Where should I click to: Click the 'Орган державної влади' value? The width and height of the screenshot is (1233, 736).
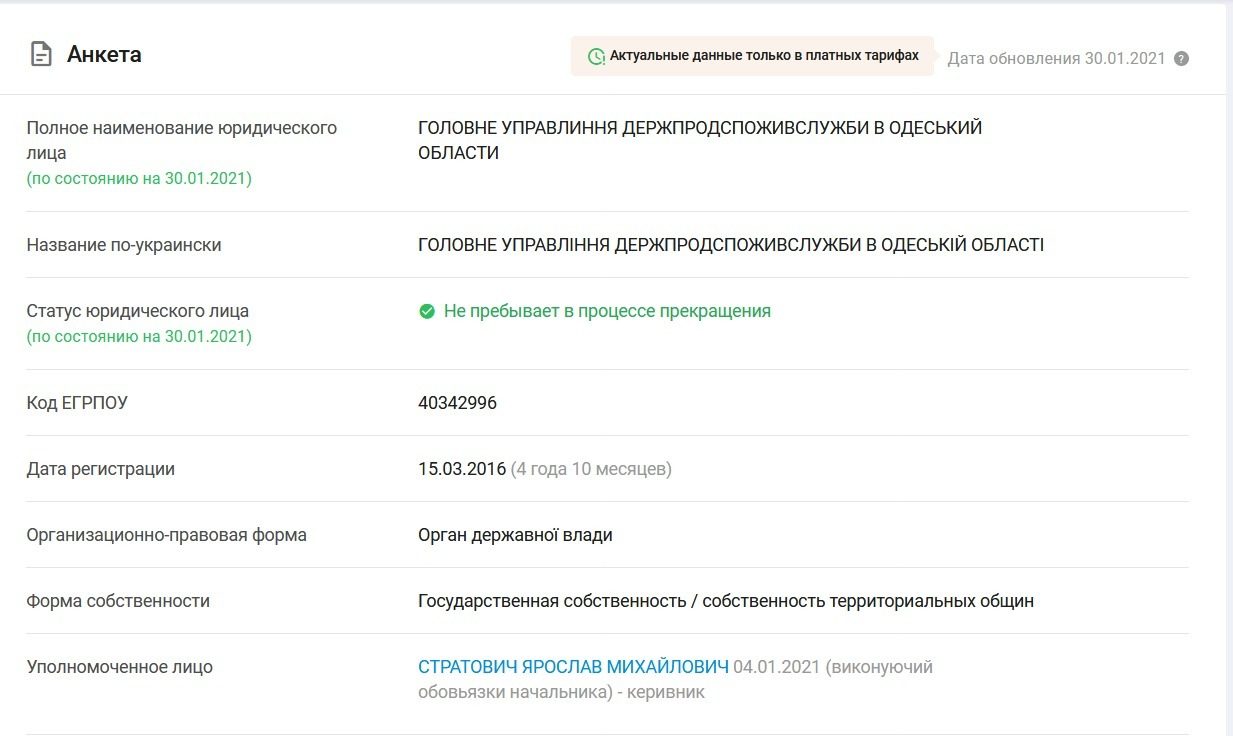(x=515, y=535)
